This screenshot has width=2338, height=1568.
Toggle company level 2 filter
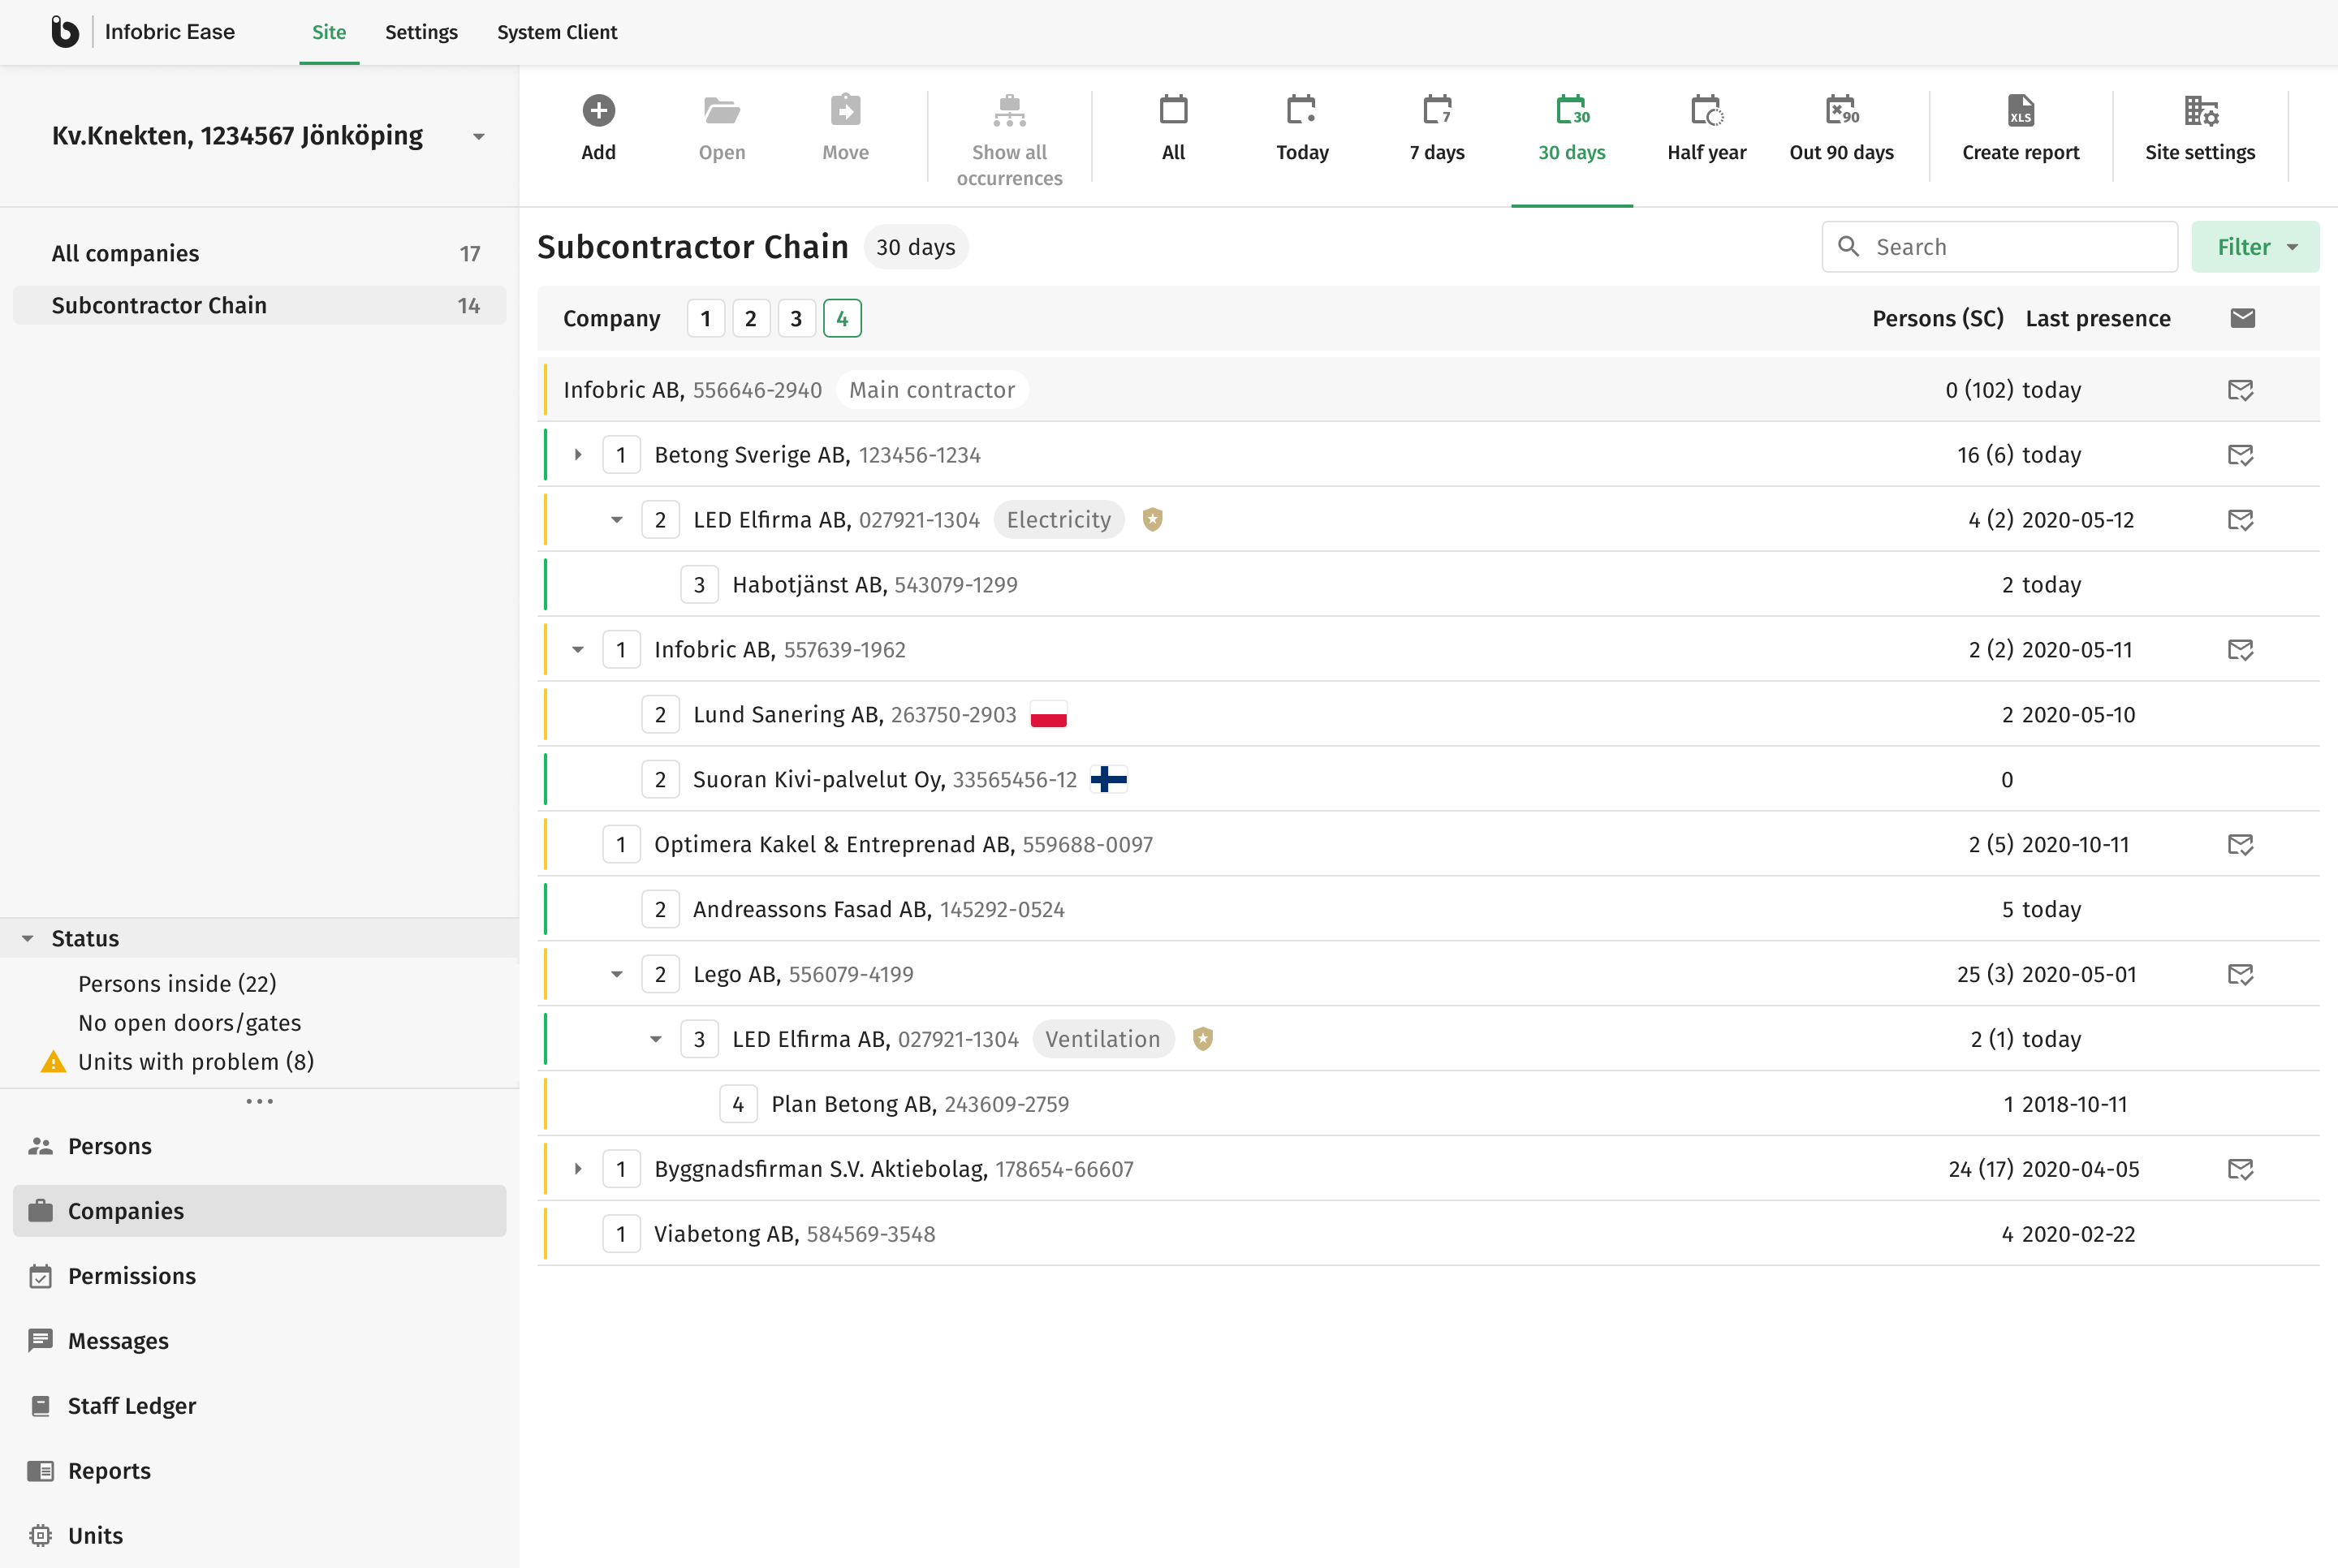pos(750,319)
